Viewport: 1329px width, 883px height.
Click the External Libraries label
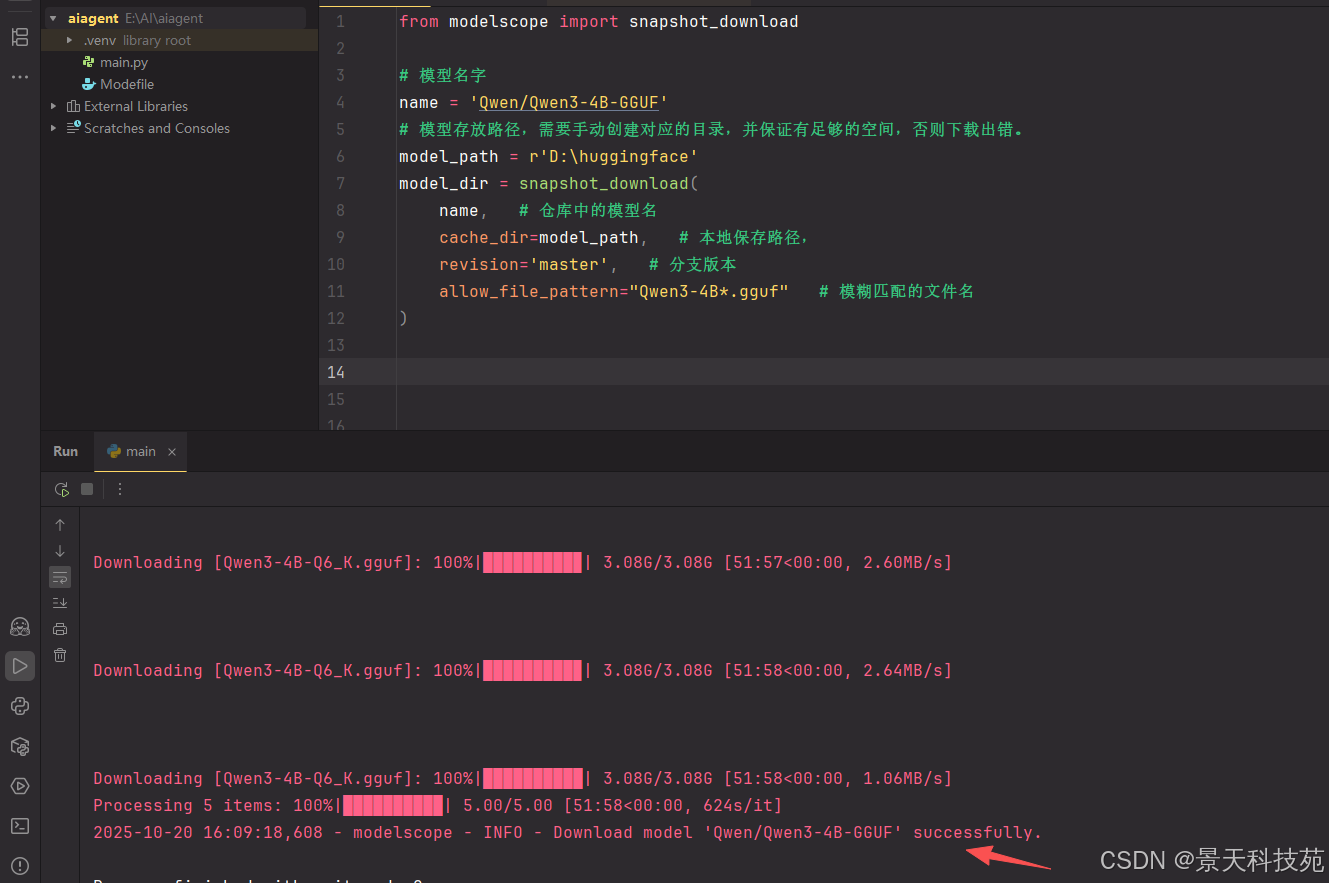coord(136,106)
